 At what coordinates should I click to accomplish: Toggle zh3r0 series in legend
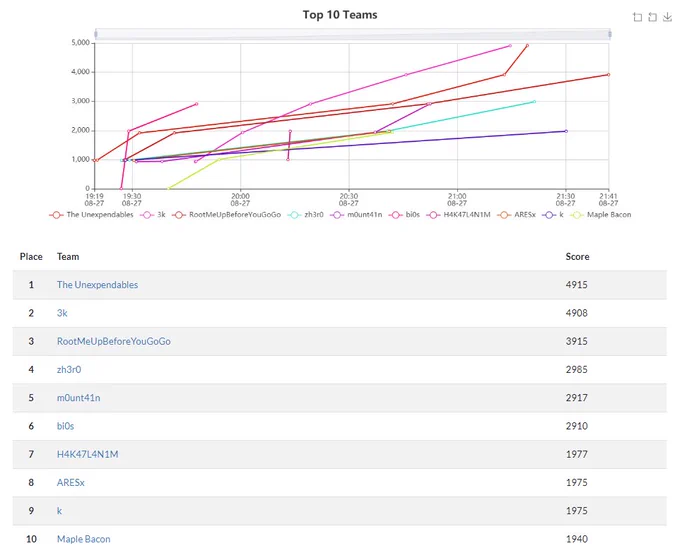point(305,215)
